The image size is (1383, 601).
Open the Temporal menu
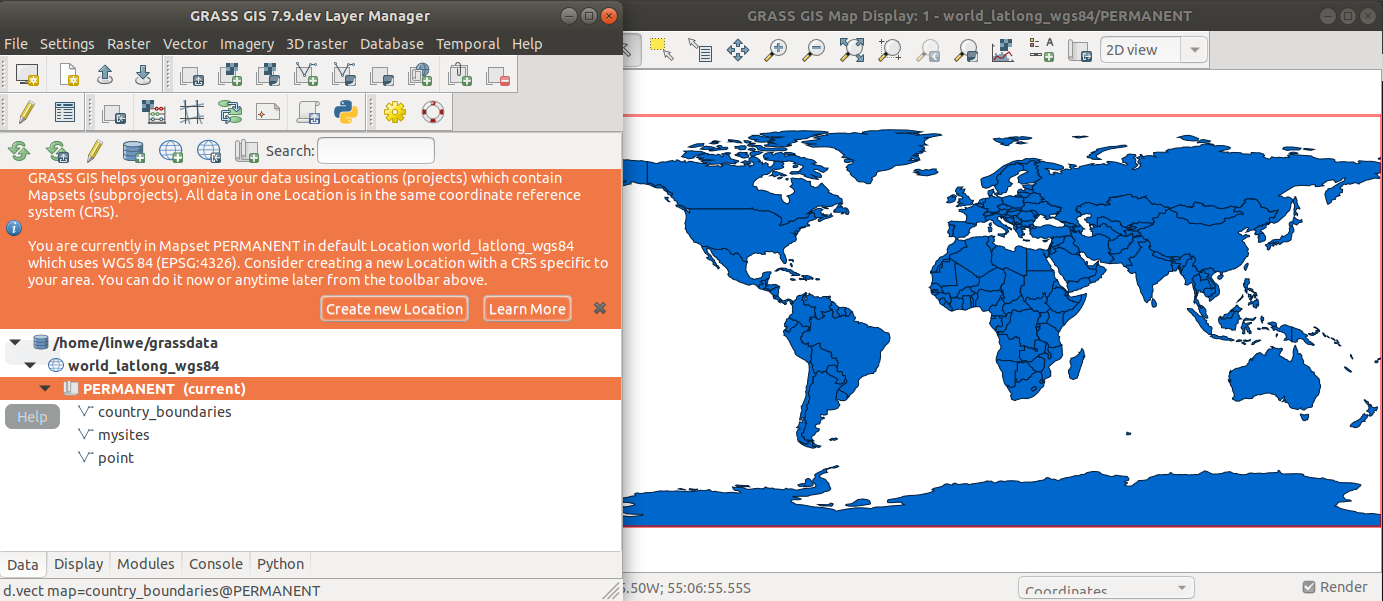468,44
